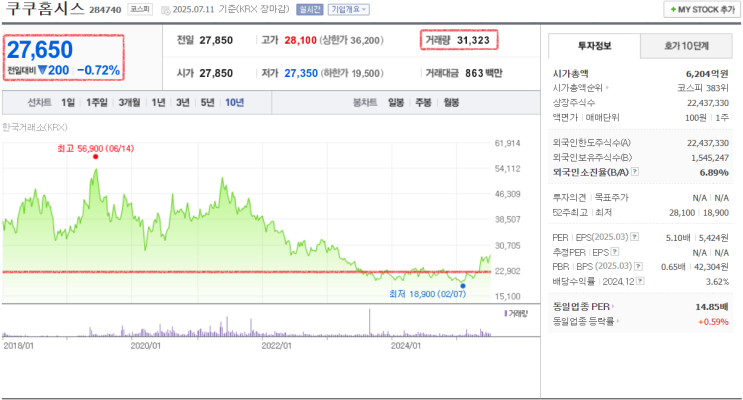
Task: Click the 3.62% dividend yield value
Action: [717, 282]
